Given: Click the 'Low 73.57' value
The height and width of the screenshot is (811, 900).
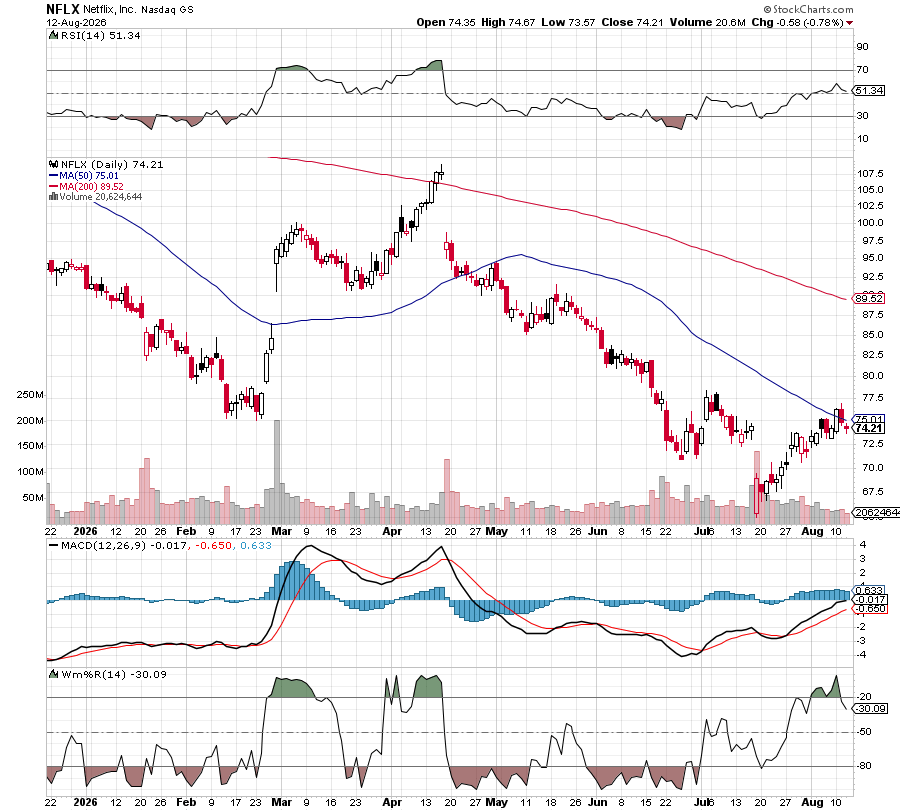Looking at the screenshot, I should pyautogui.click(x=568, y=22).
